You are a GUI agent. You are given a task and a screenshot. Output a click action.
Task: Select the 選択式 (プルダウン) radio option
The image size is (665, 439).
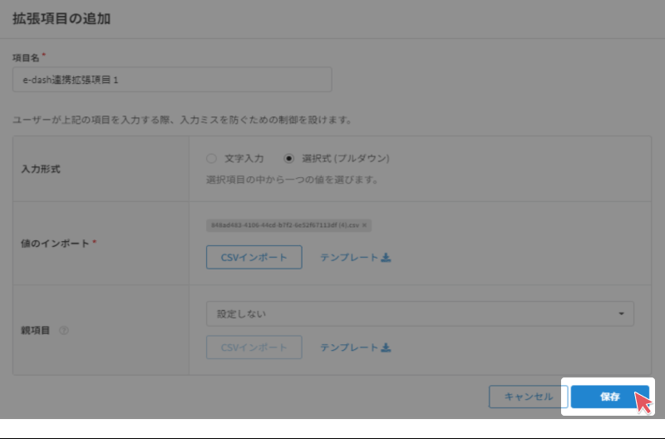tap(290, 158)
